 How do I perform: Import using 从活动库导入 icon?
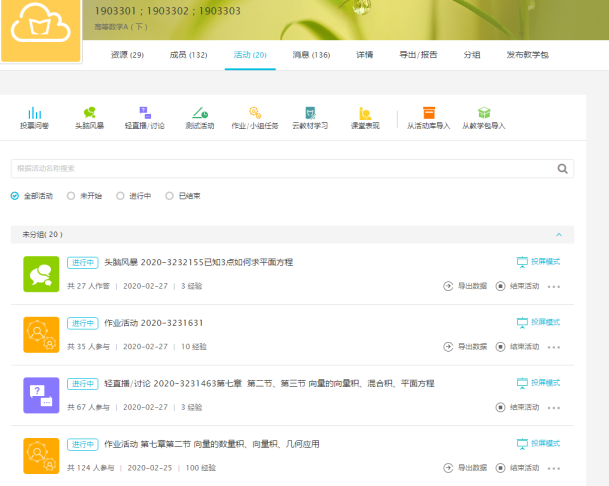click(x=429, y=114)
